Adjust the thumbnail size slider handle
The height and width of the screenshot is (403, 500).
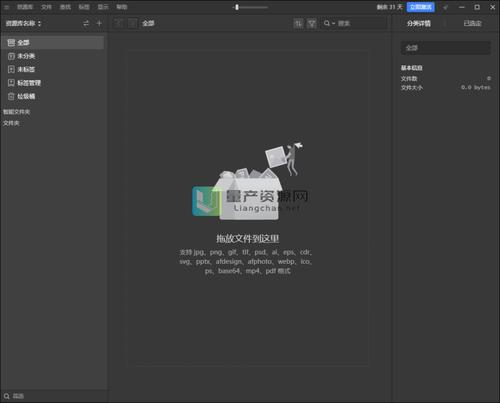click(x=237, y=7)
